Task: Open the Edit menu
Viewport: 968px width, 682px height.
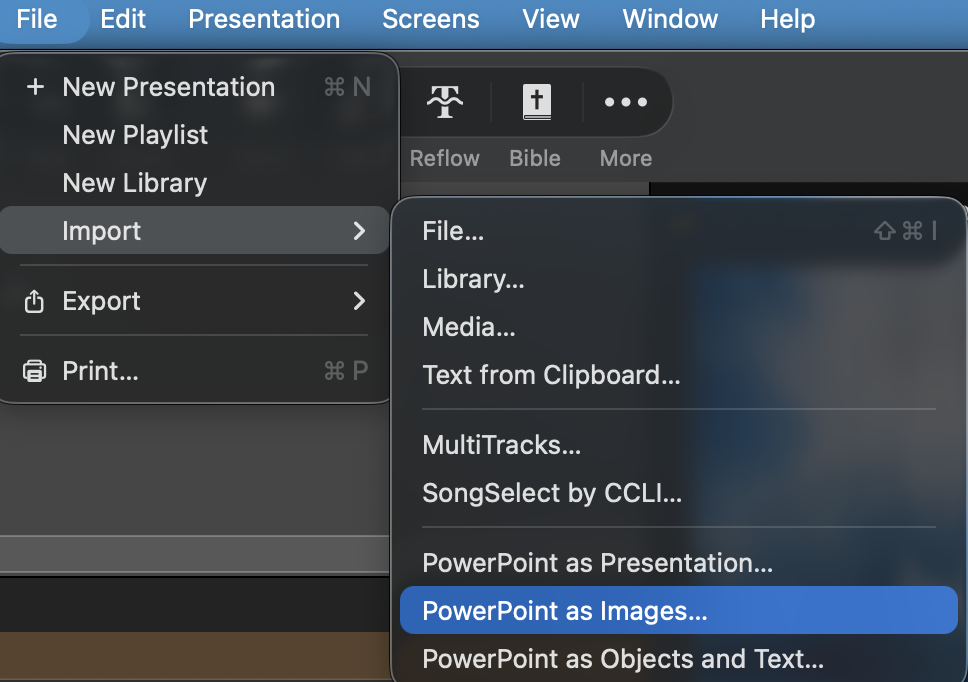Action: [124, 19]
